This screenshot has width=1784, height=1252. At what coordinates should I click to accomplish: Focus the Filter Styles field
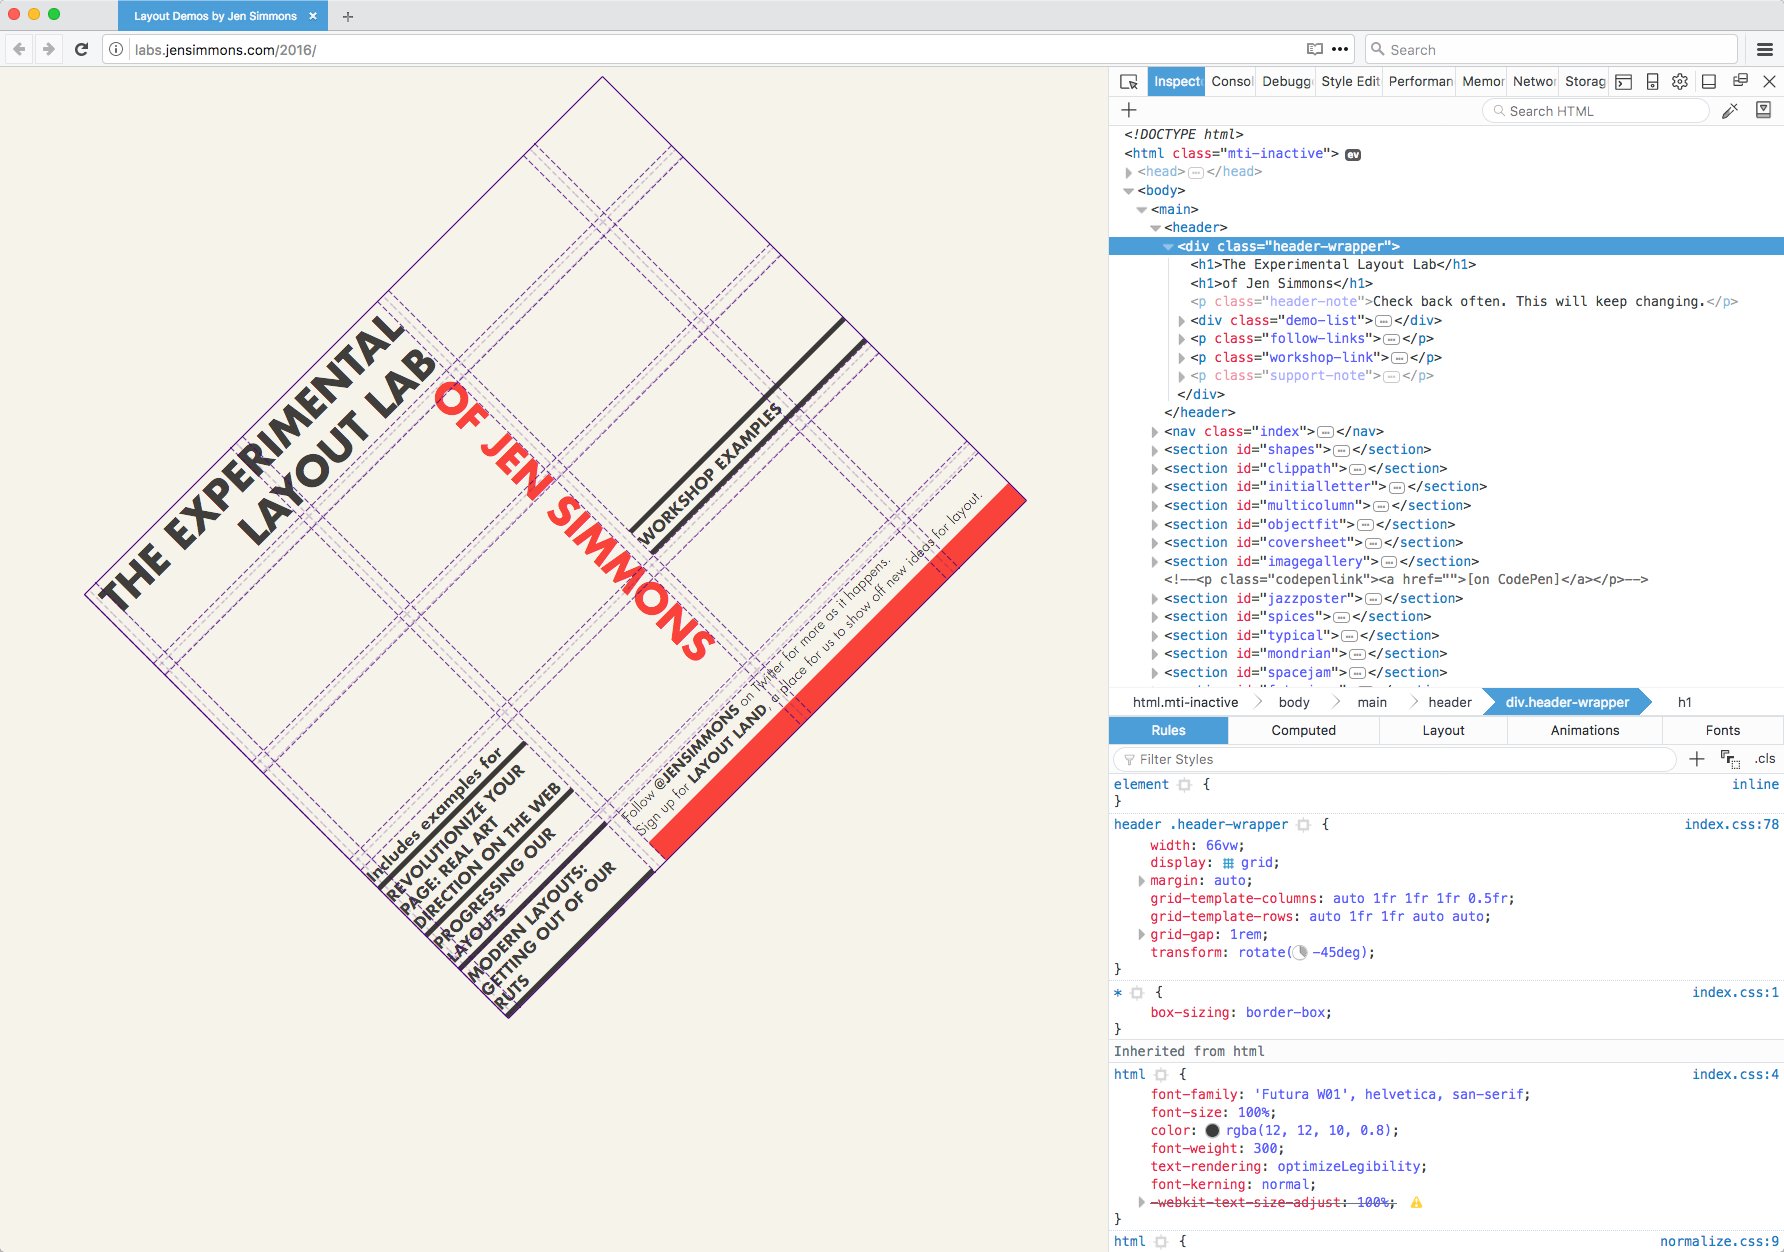1396,759
